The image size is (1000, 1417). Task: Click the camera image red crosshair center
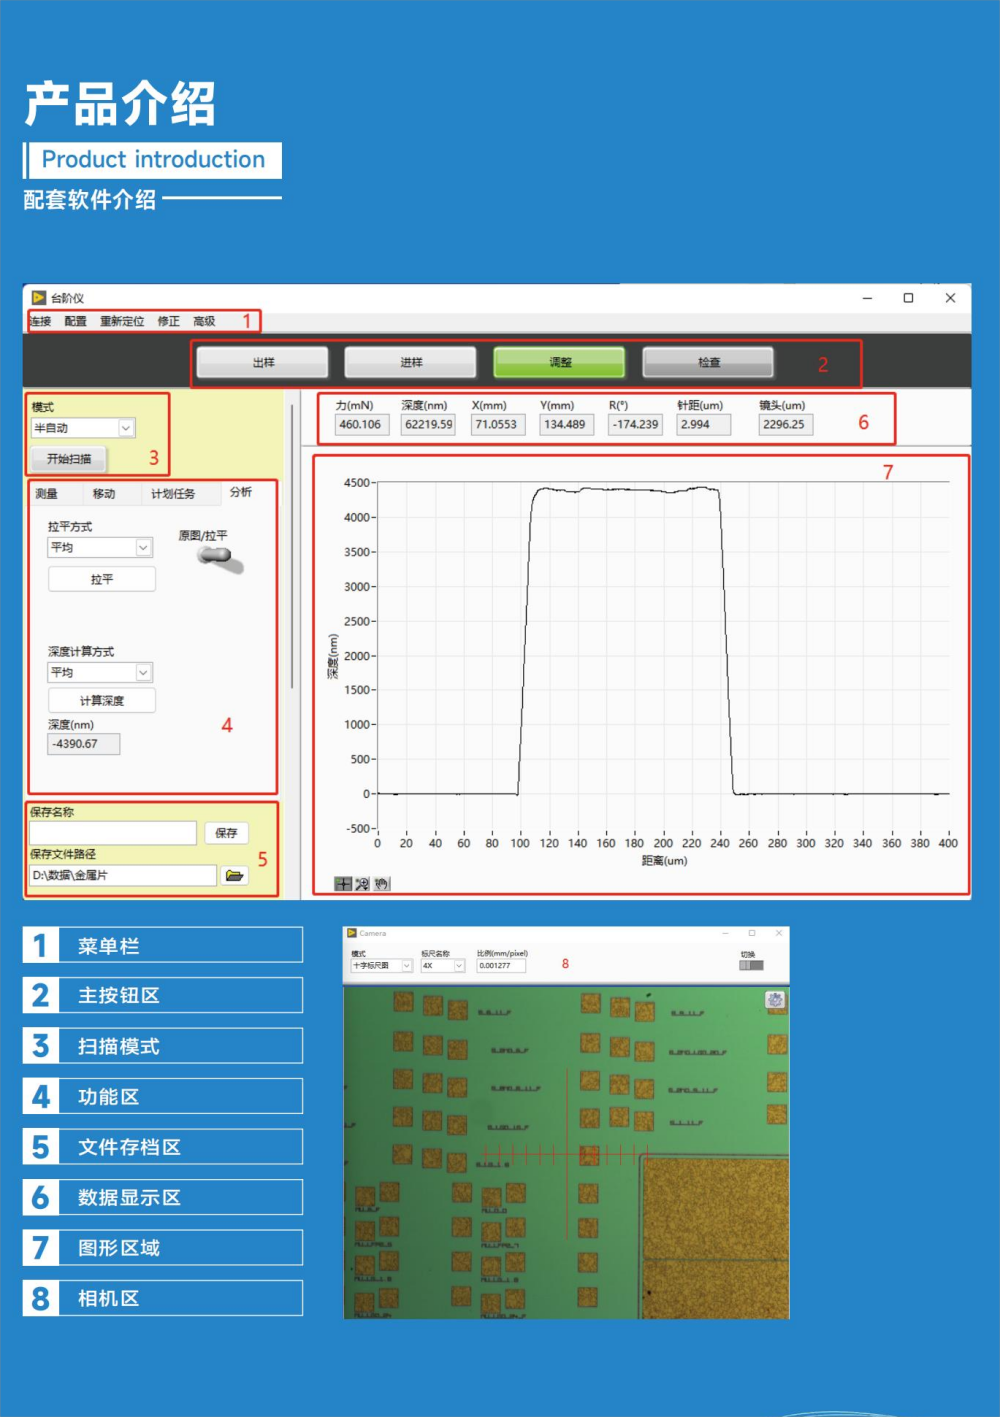[x=567, y=1154]
